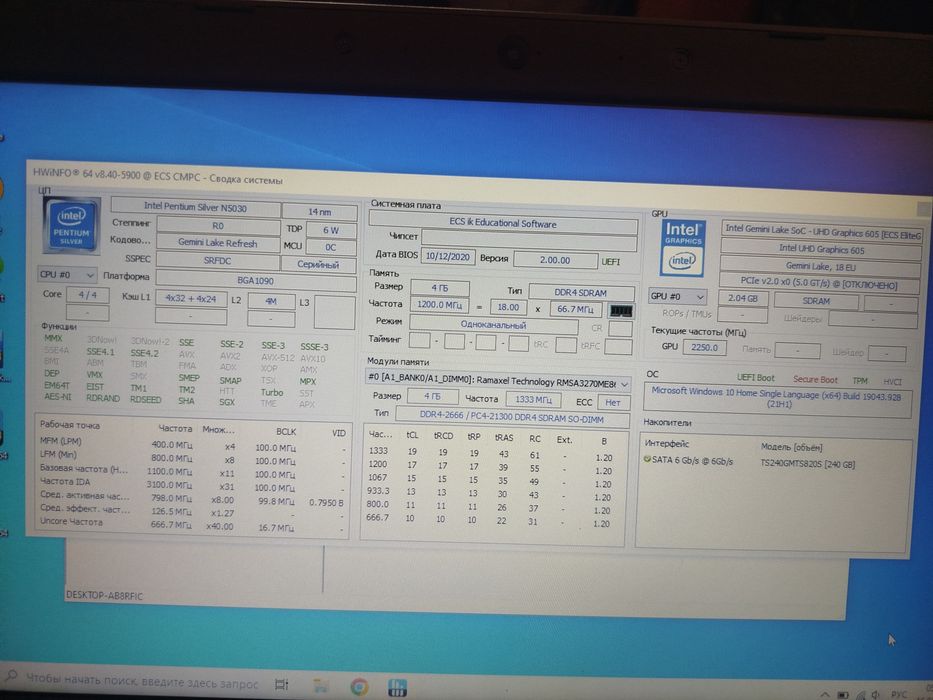Click the BIOS date 10/12/2020 field

tap(448, 257)
